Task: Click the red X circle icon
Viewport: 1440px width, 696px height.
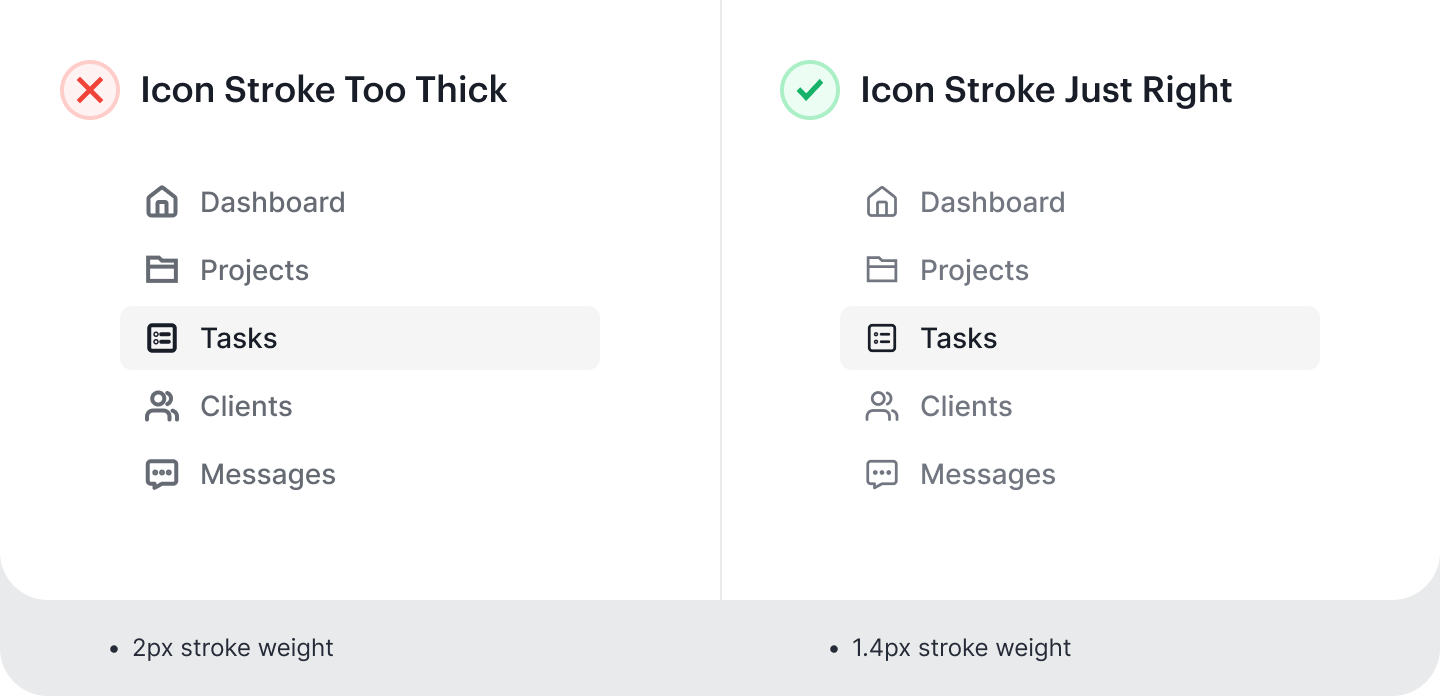Action: 90,90
